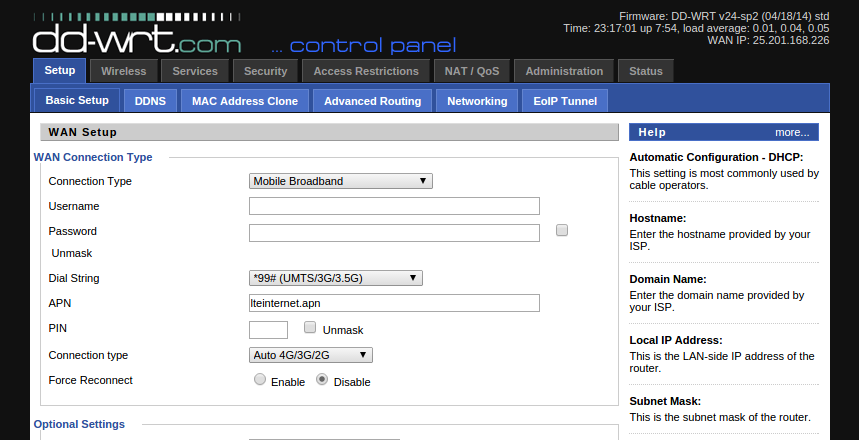Image resolution: width=859 pixels, height=440 pixels.
Task: Click the WAN IP 25.201.168.226 text
Action: 768,40
